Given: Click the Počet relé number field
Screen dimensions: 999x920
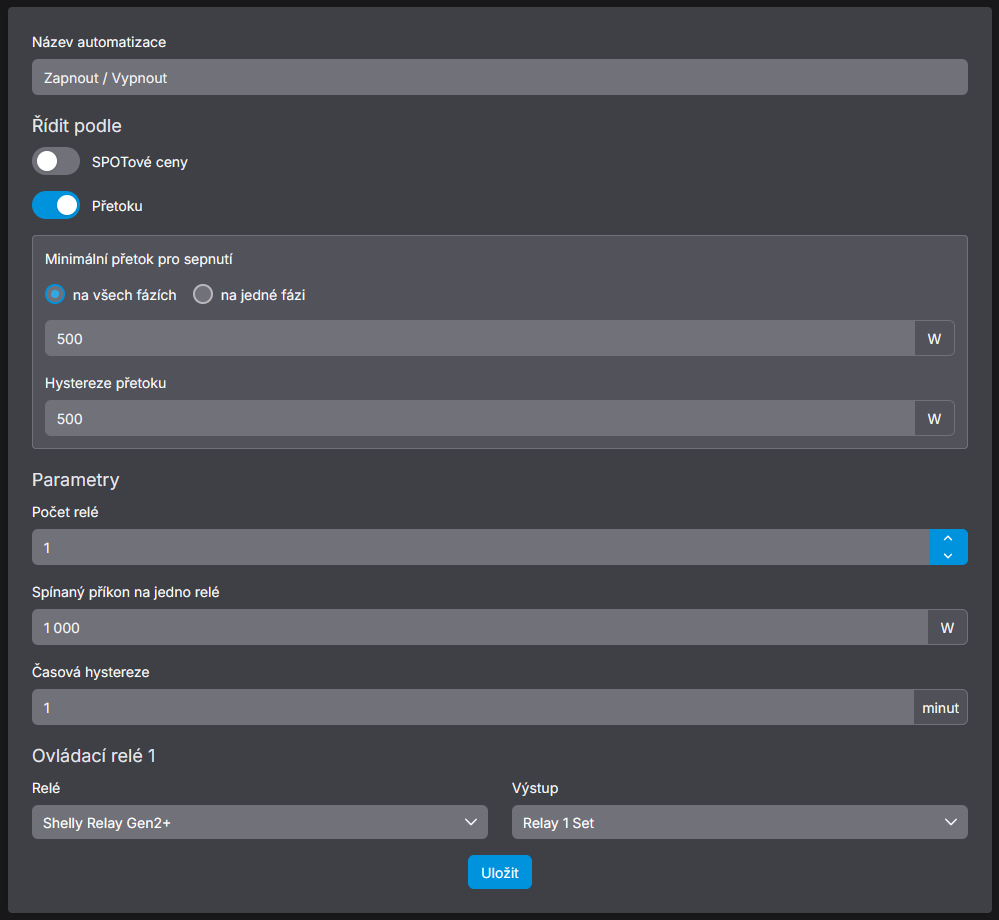Looking at the screenshot, I should pyautogui.click(x=480, y=547).
